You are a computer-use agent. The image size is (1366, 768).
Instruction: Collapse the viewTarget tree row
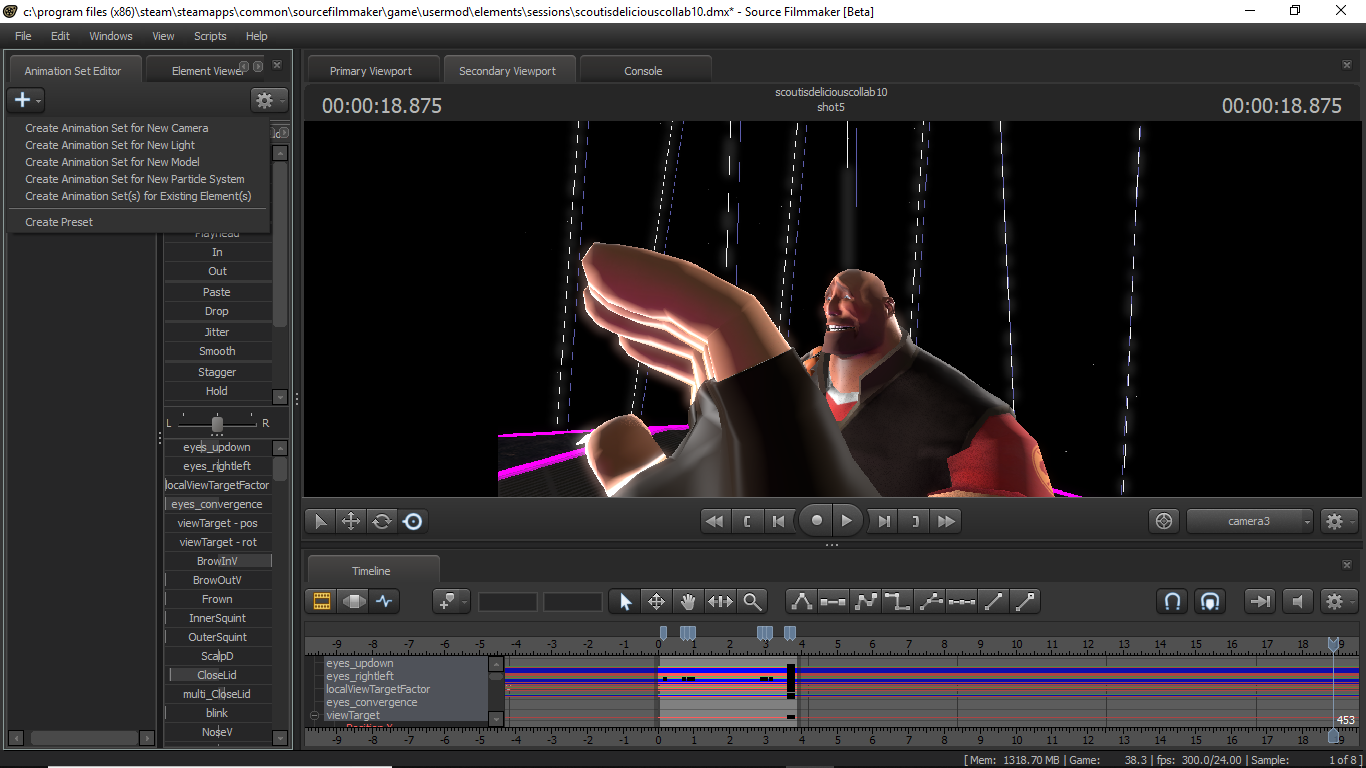314,716
